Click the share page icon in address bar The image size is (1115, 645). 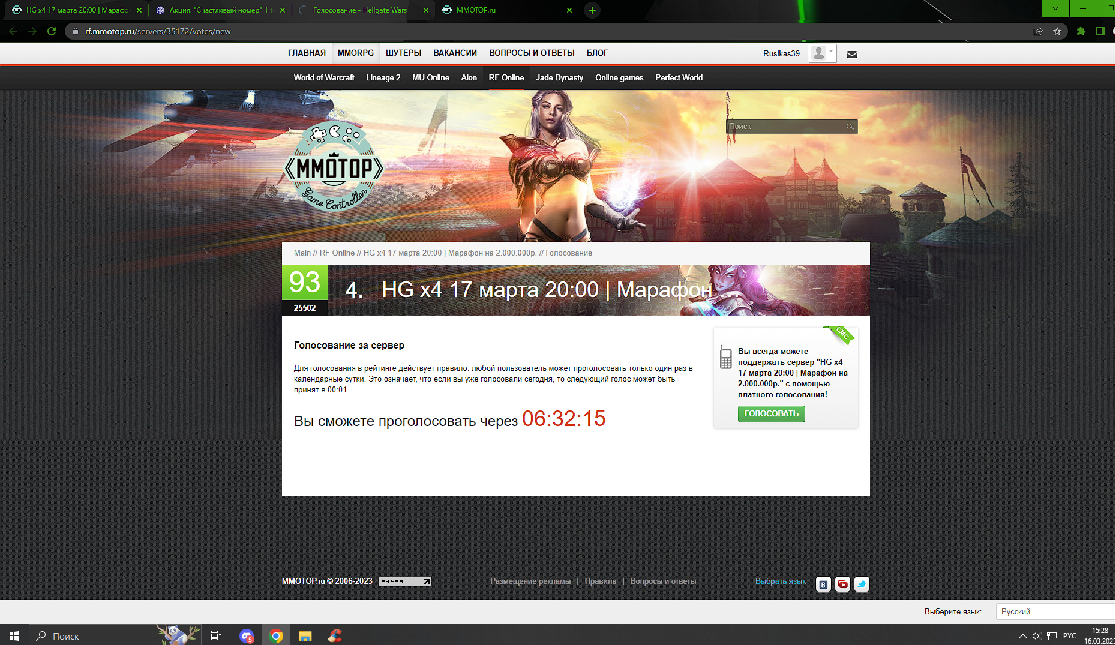point(1039,31)
